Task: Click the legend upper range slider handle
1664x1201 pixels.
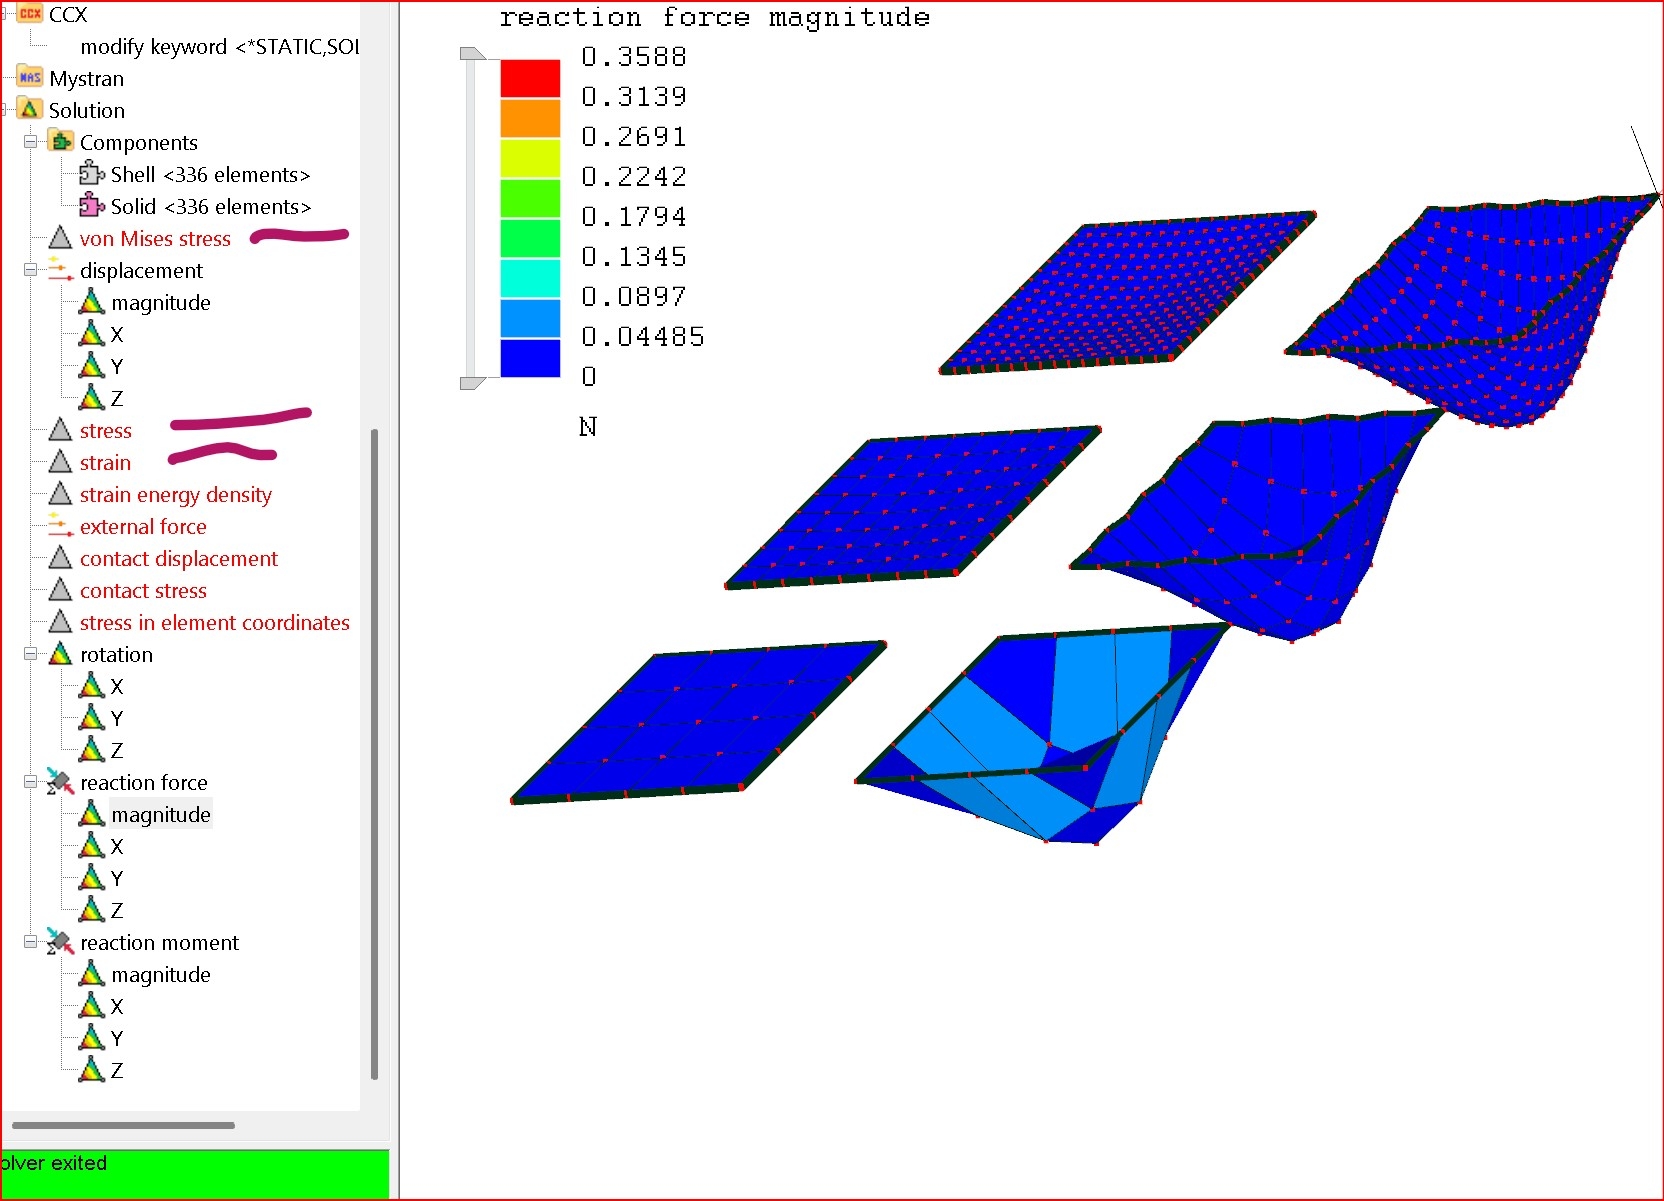Action: [x=471, y=54]
